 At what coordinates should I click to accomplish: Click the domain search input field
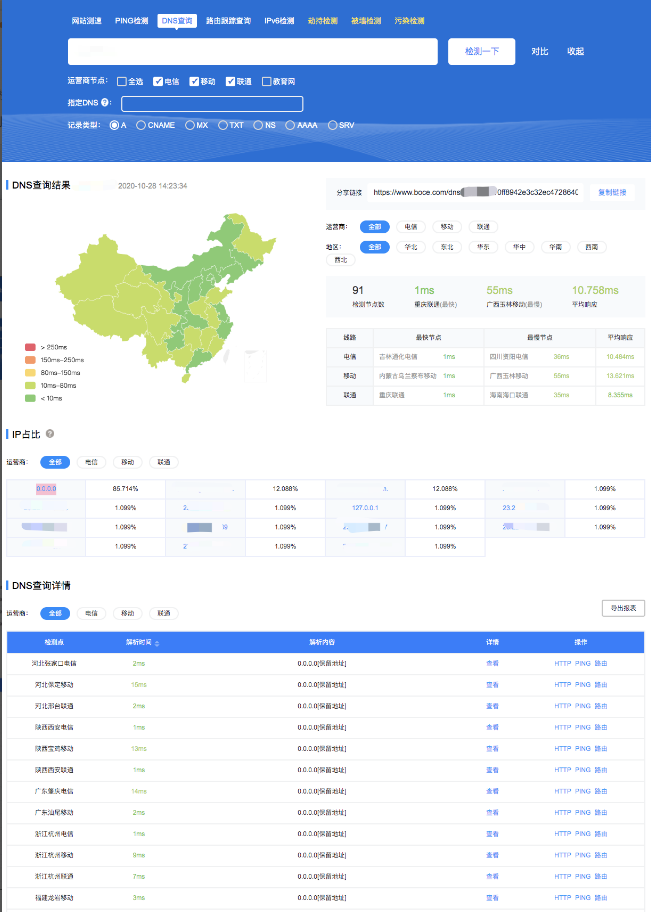pyautogui.click(x=252, y=52)
